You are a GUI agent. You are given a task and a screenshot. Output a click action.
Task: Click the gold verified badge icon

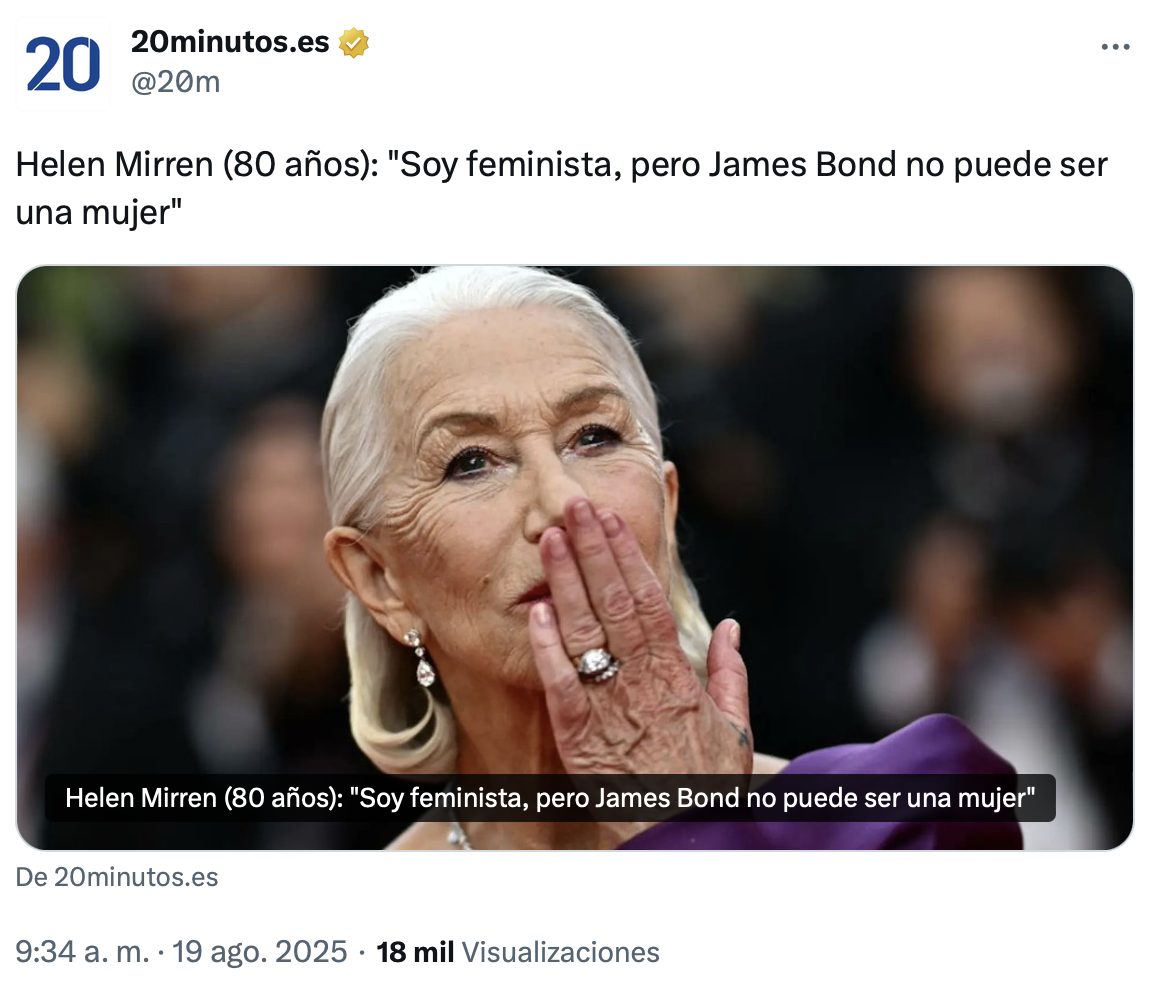pyautogui.click(x=353, y=43)
